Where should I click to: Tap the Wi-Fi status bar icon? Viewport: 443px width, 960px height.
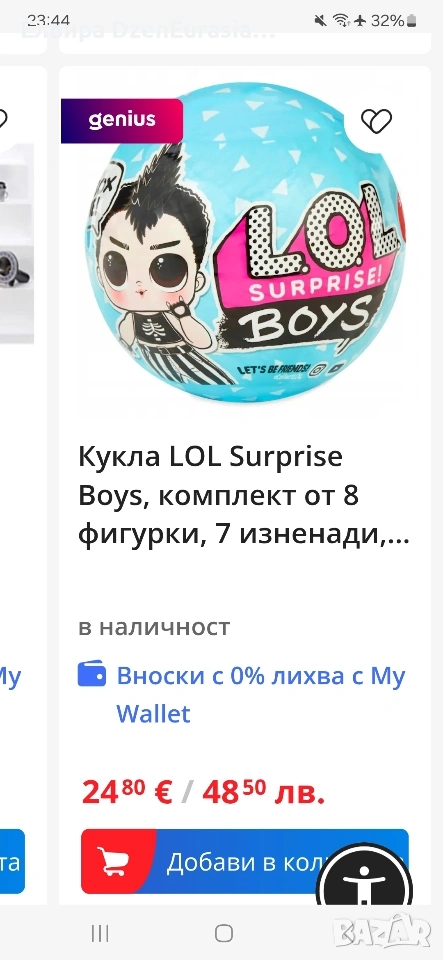coord(341,21)
